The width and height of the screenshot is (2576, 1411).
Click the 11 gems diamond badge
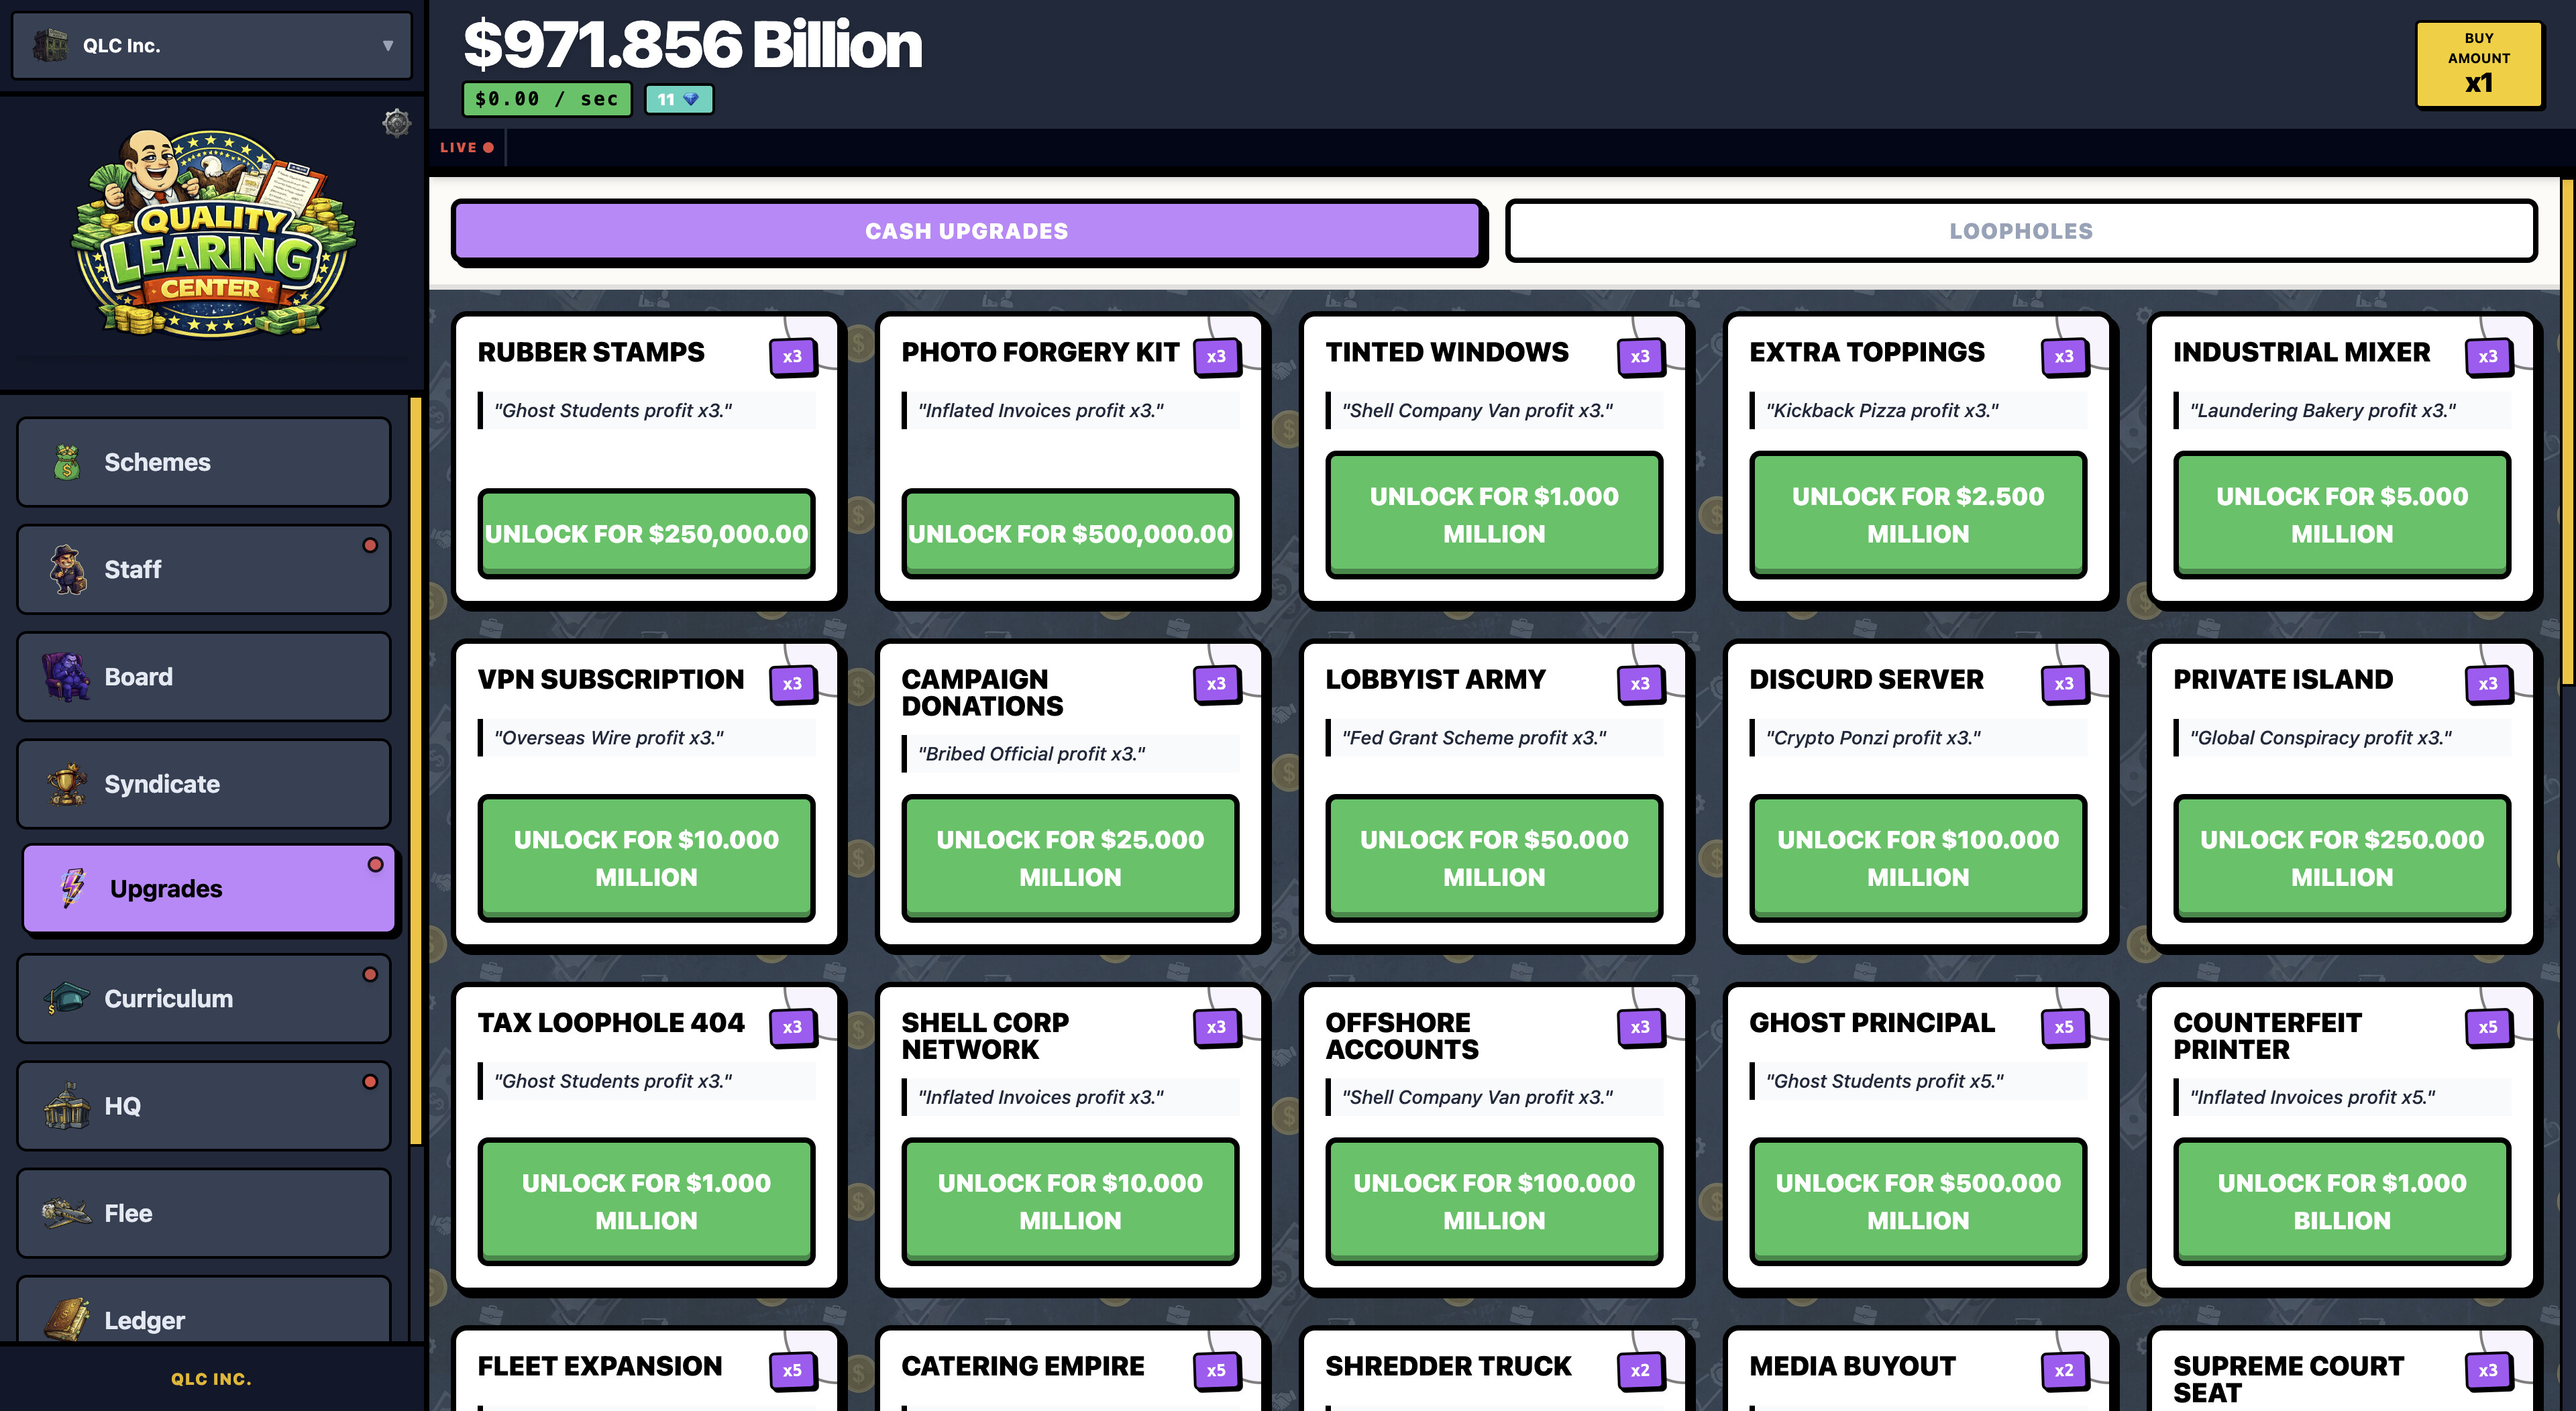pyautogui.click(x=679, y=99)
